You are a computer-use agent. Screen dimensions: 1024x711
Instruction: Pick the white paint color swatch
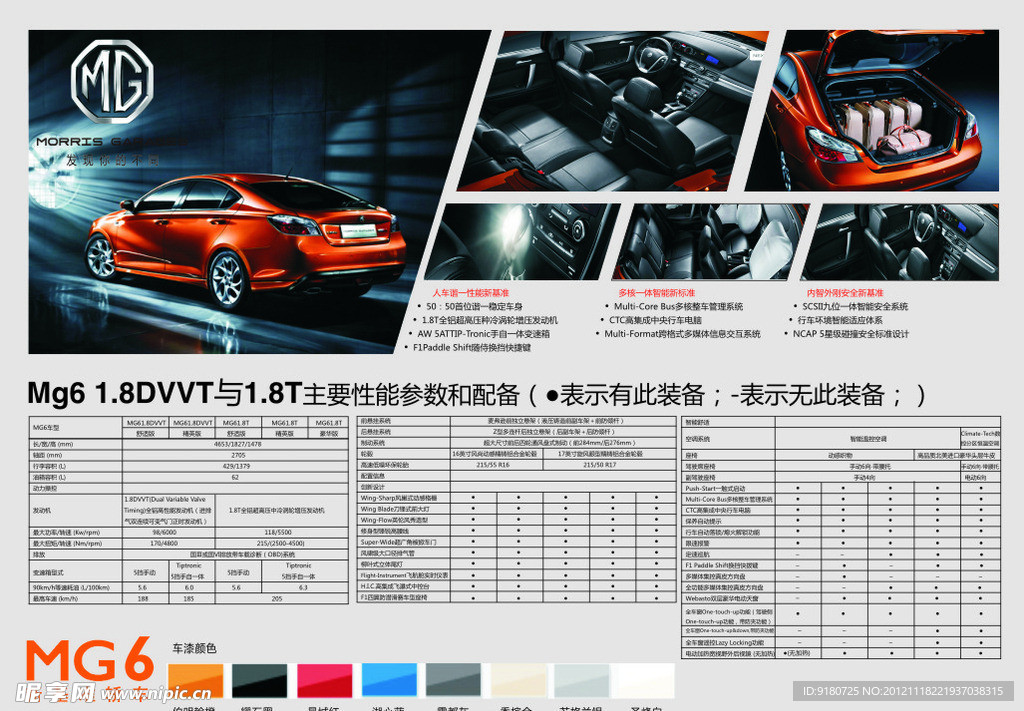tap(647, 681)
